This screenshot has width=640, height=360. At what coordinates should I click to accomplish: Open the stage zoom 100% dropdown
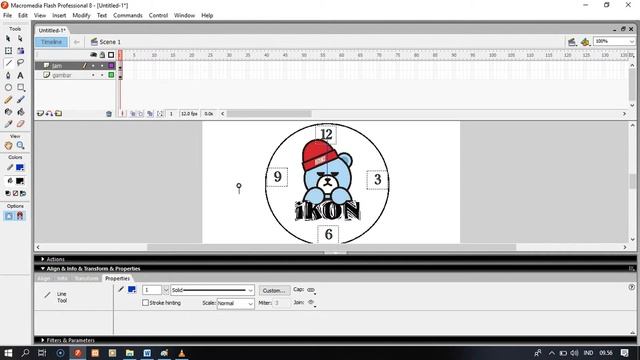tap(631, 42)
